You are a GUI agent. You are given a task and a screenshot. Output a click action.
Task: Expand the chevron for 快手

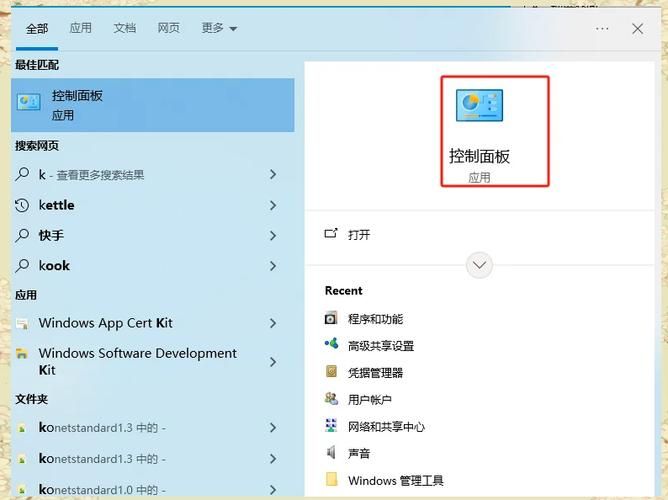point(273,236)
